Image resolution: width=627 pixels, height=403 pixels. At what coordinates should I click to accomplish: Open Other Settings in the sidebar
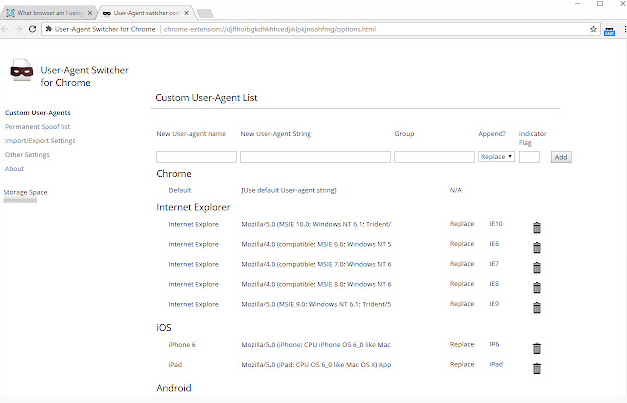click(27, 155)
